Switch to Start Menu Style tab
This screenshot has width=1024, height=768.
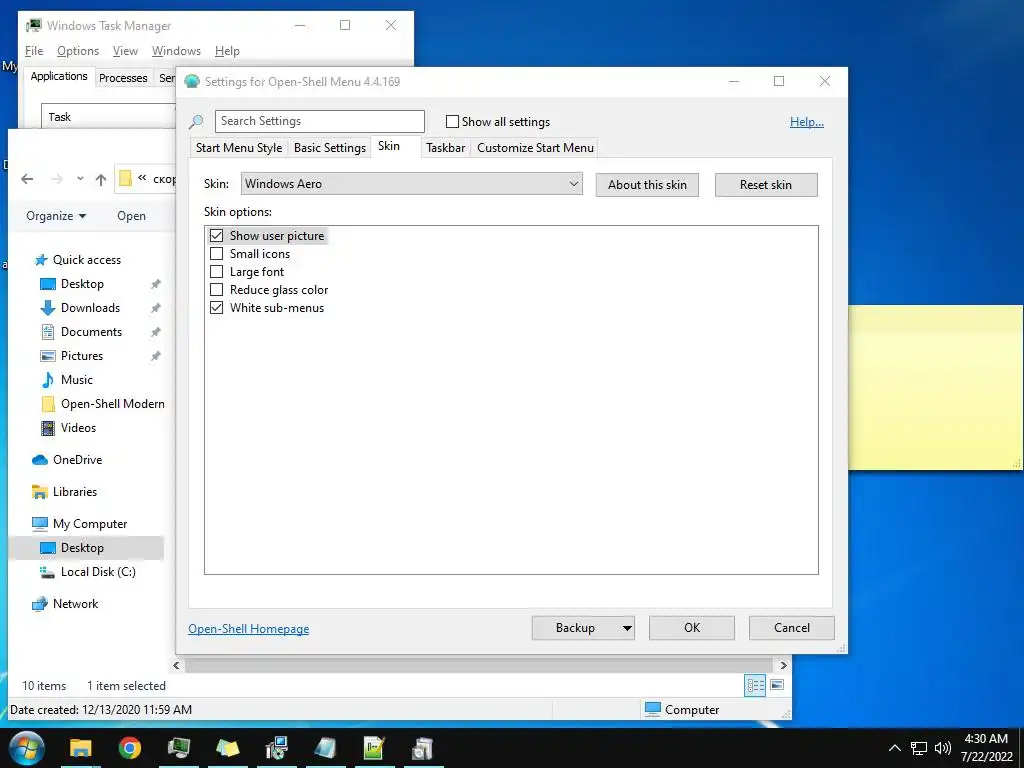(x=239, y=148)
